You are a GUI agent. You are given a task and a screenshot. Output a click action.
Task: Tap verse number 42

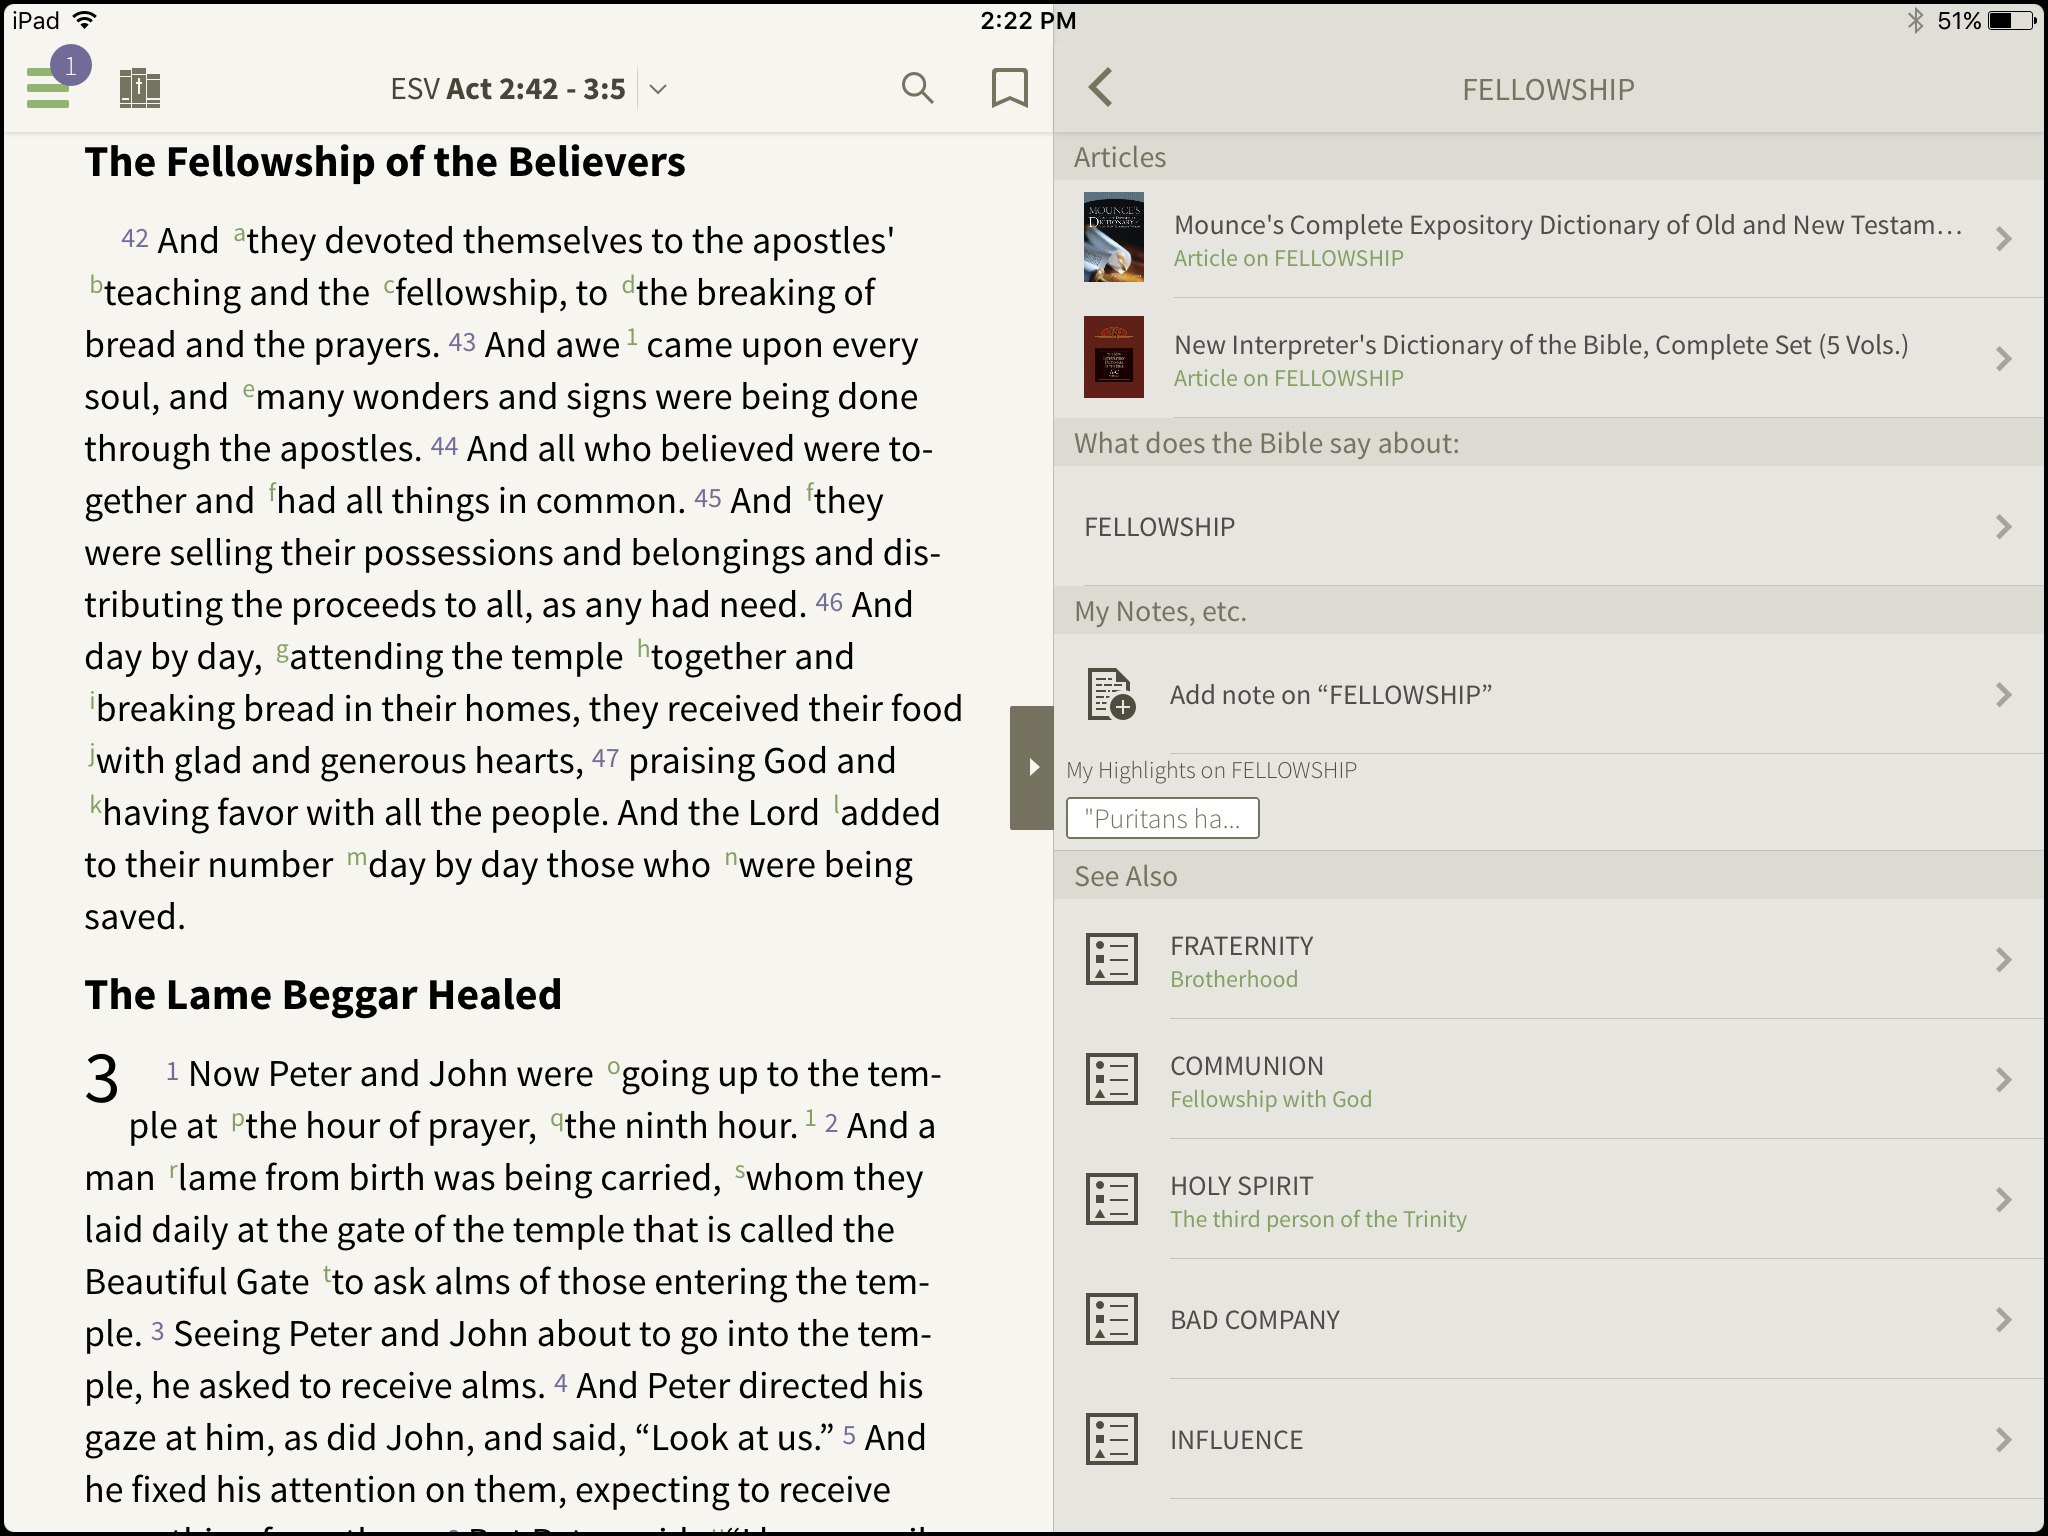point(135,238)
